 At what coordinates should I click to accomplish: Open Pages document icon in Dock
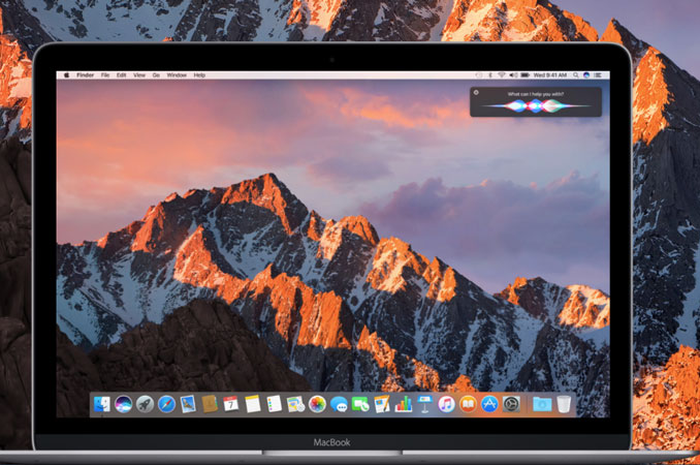click(x=382, y=404)
